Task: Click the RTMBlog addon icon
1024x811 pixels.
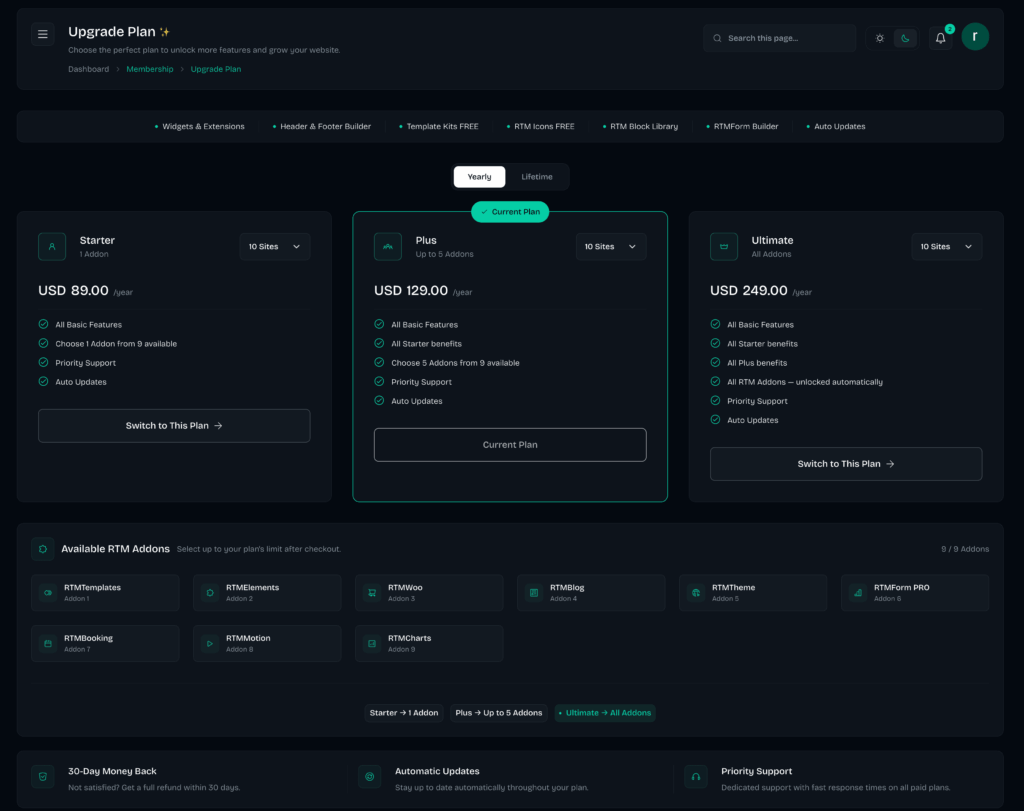Action: pos(534,592)
